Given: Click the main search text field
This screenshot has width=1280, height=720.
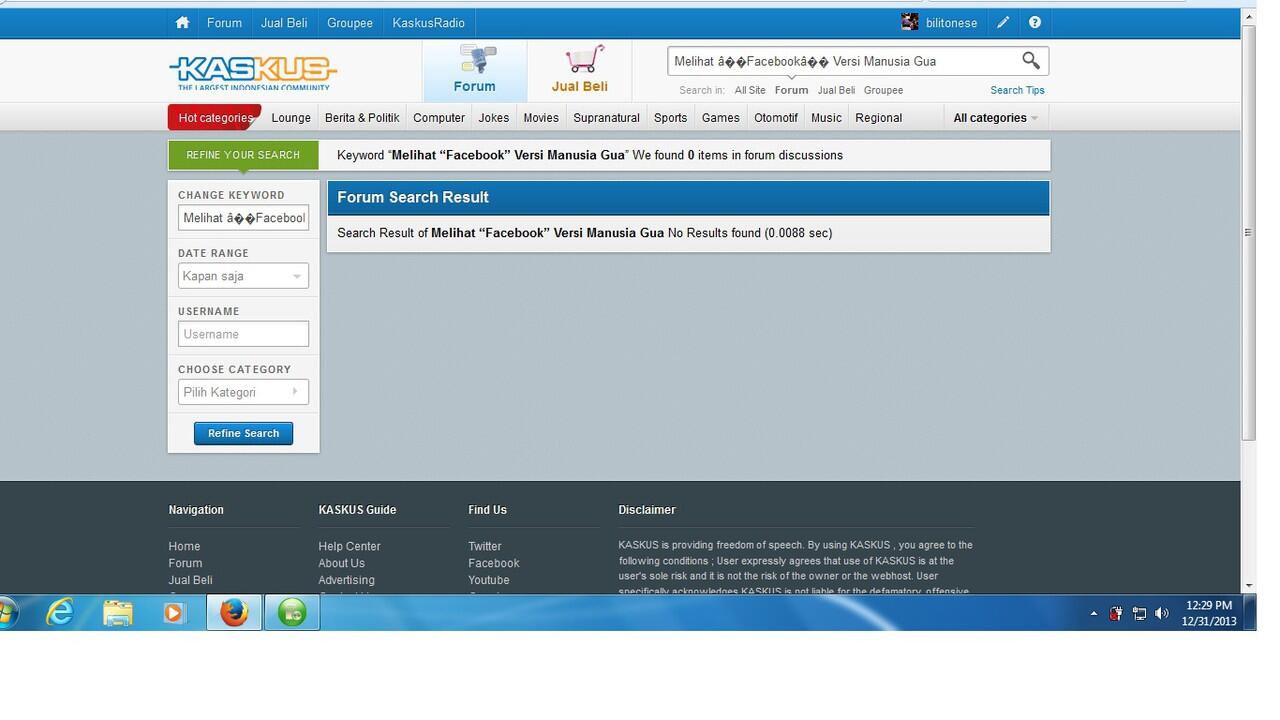Looking at the screenshot, I should pyautogui.click(x=843, y=61).
